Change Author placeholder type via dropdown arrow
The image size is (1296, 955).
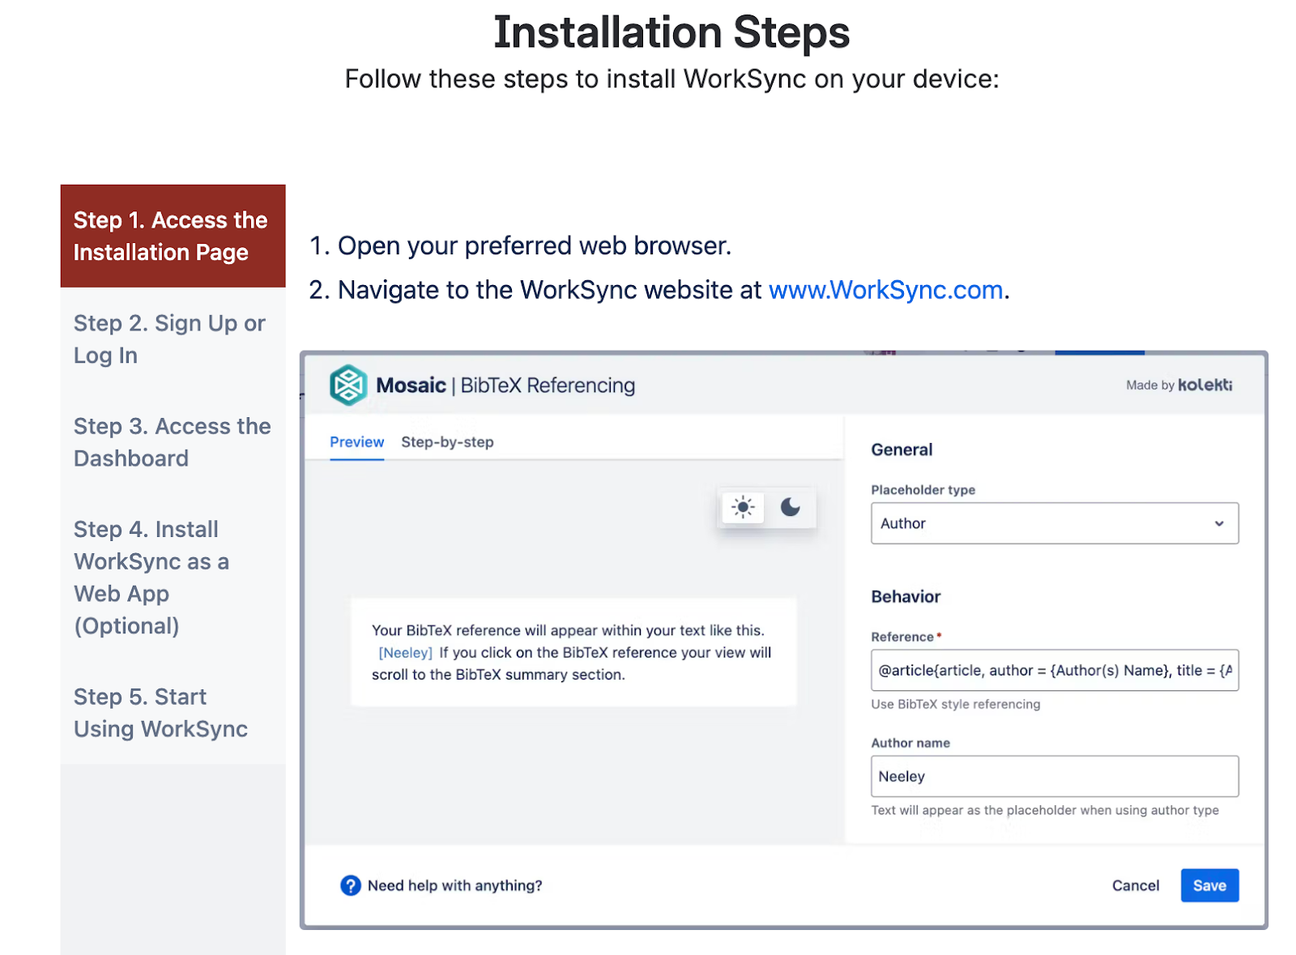[1219, 523]
